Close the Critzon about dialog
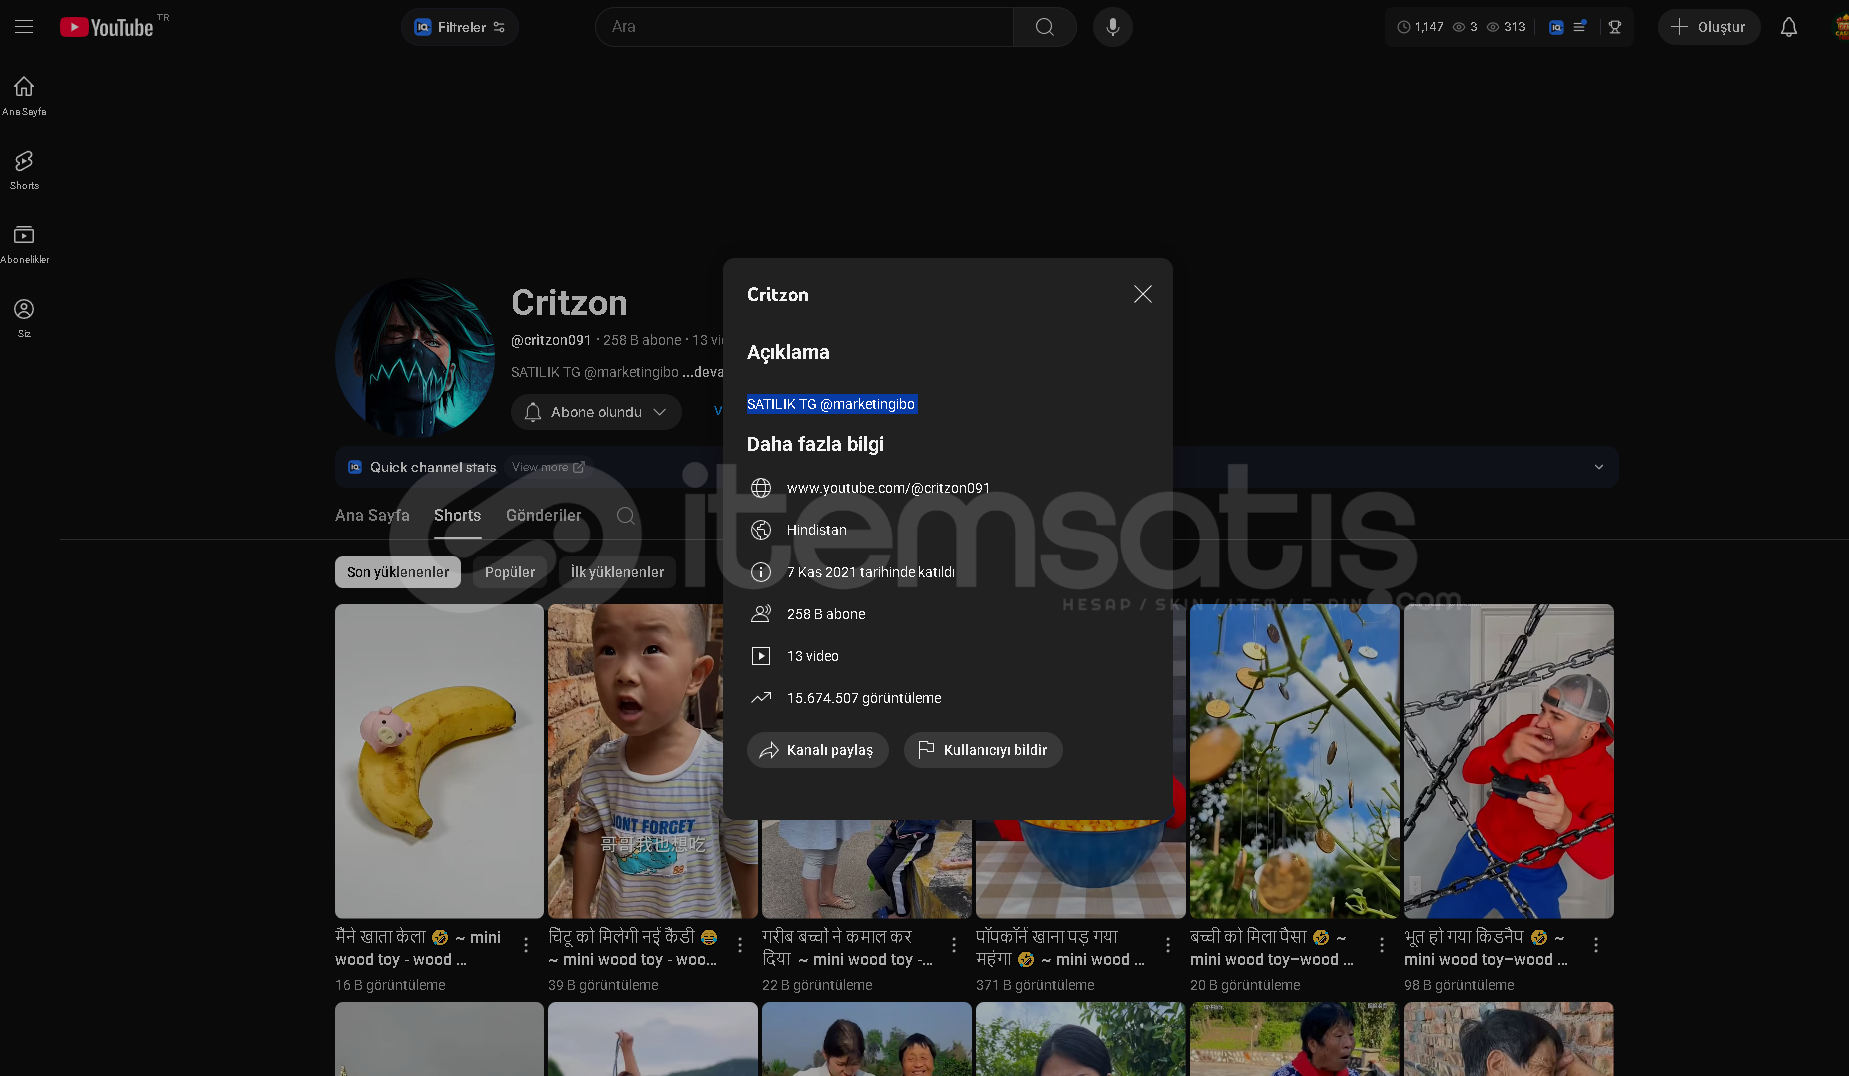 [x=1142, y=294]
